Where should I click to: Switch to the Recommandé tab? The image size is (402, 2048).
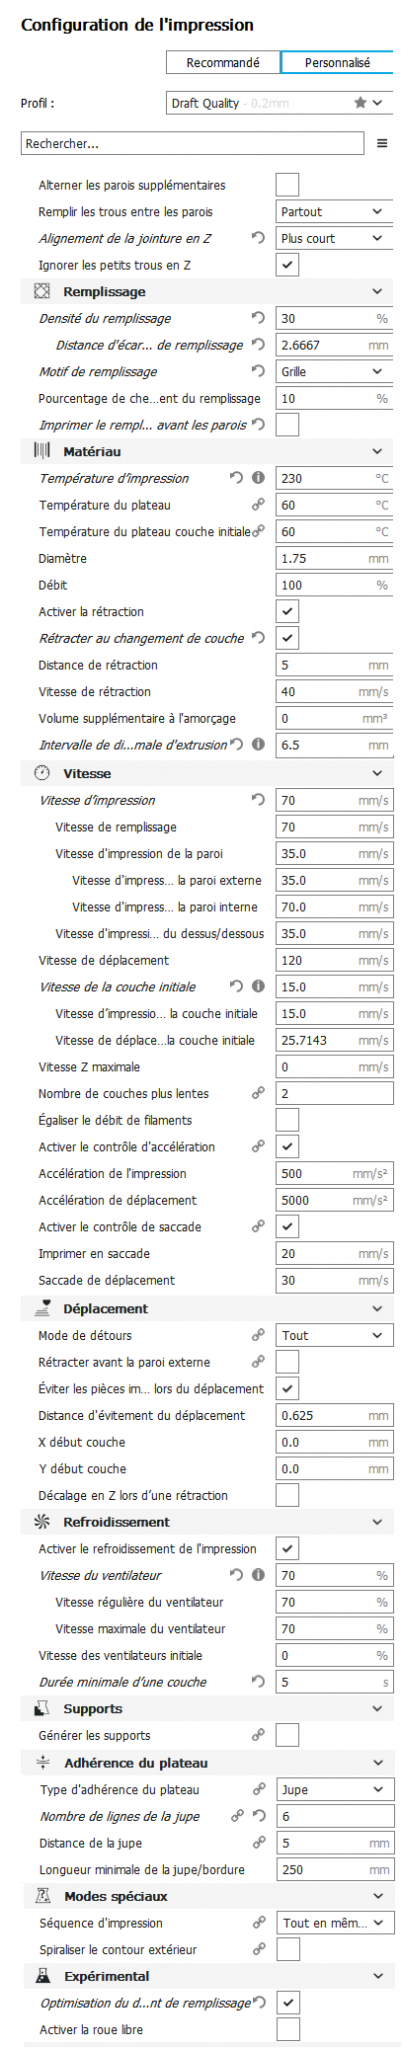click(223, 62)
